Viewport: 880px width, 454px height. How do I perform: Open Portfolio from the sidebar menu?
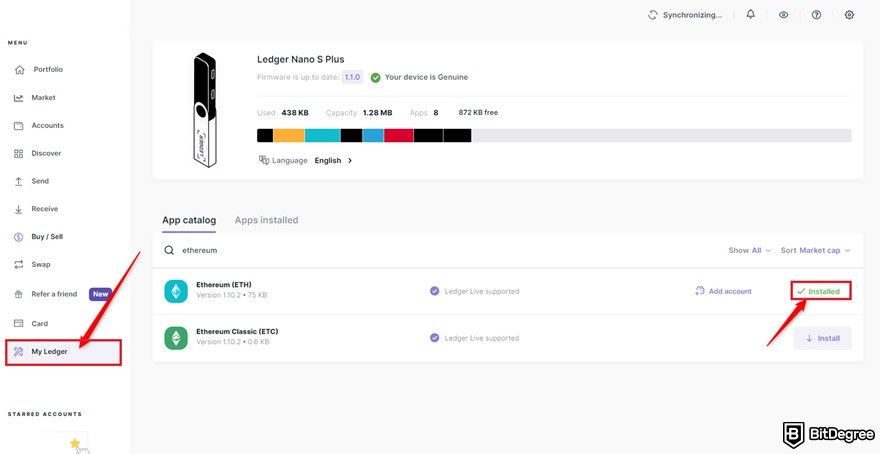coord(48,70)
